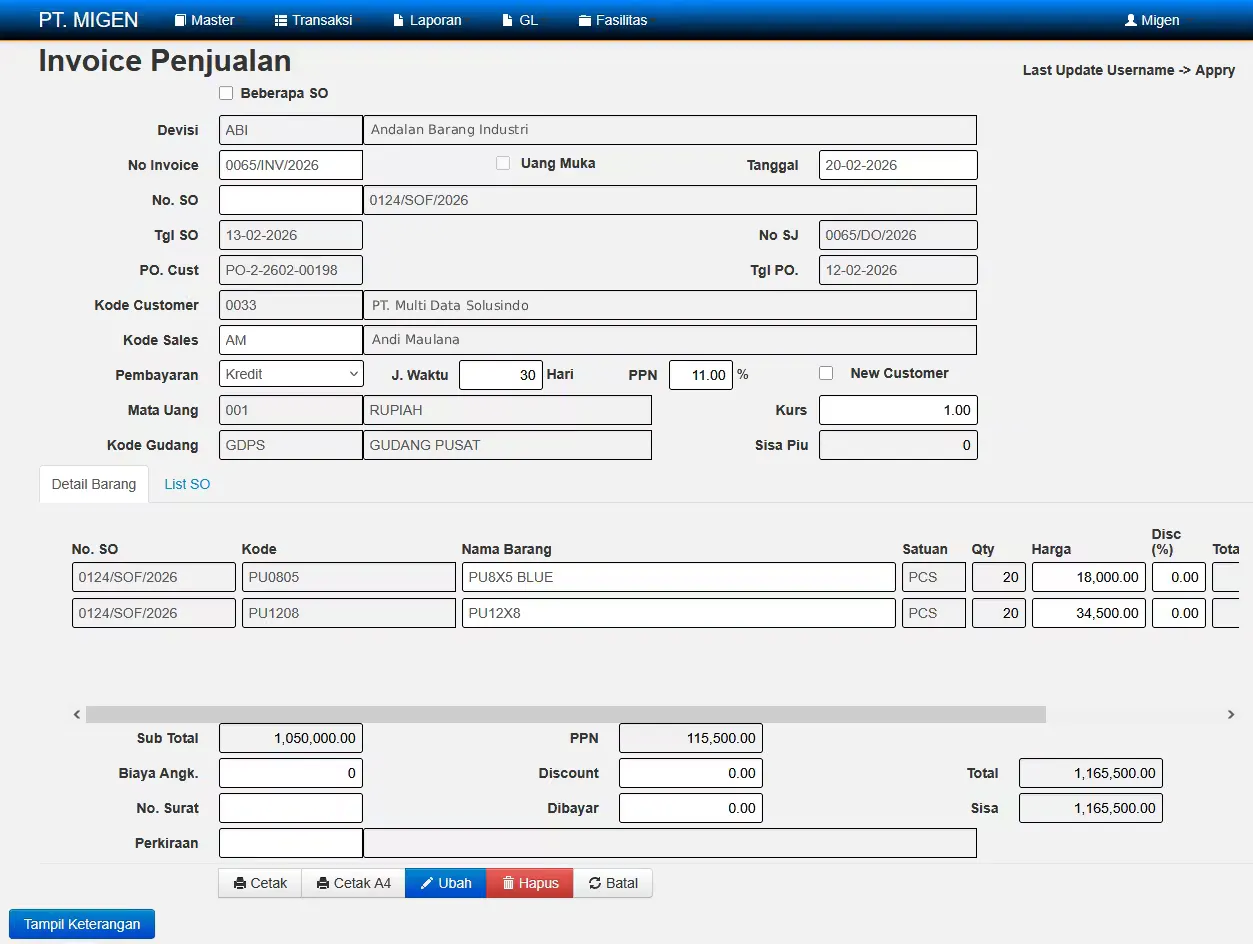This screenshot has width=1253, height=944.
Task: Click the GUDANG PUSAT field
Action: [x=507, y=445]
